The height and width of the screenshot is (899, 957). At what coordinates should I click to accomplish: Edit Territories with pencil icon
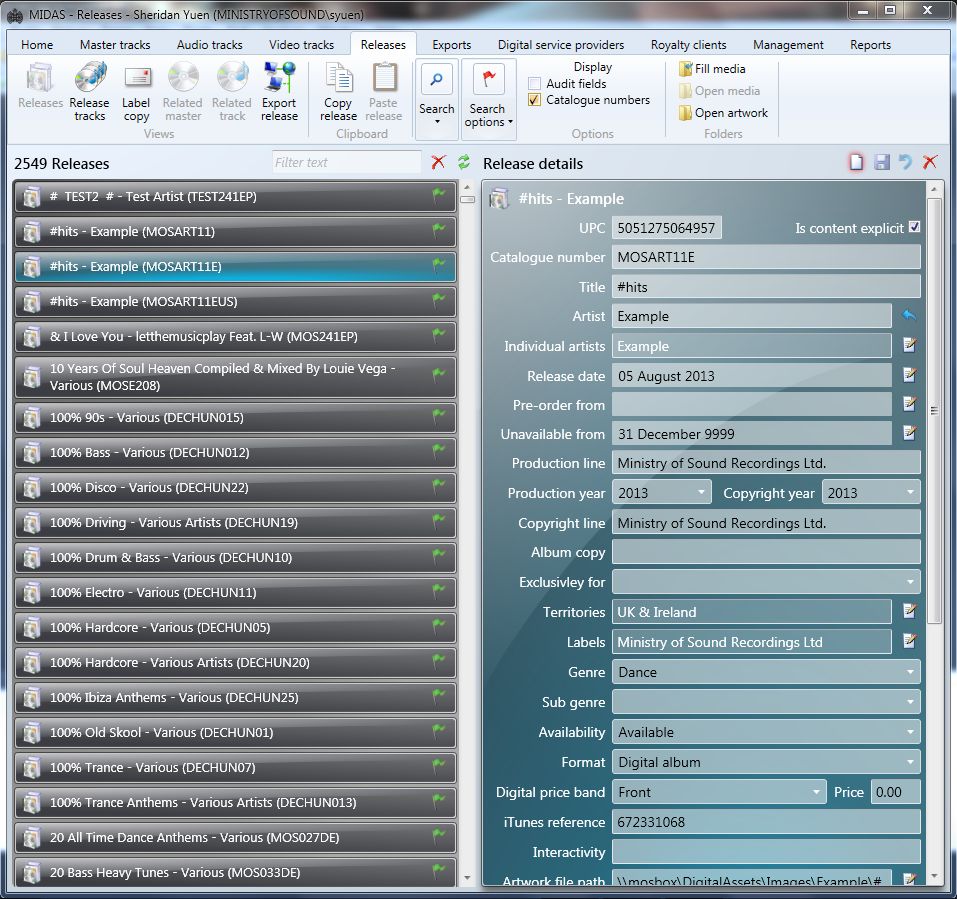(x=909, y=611)
